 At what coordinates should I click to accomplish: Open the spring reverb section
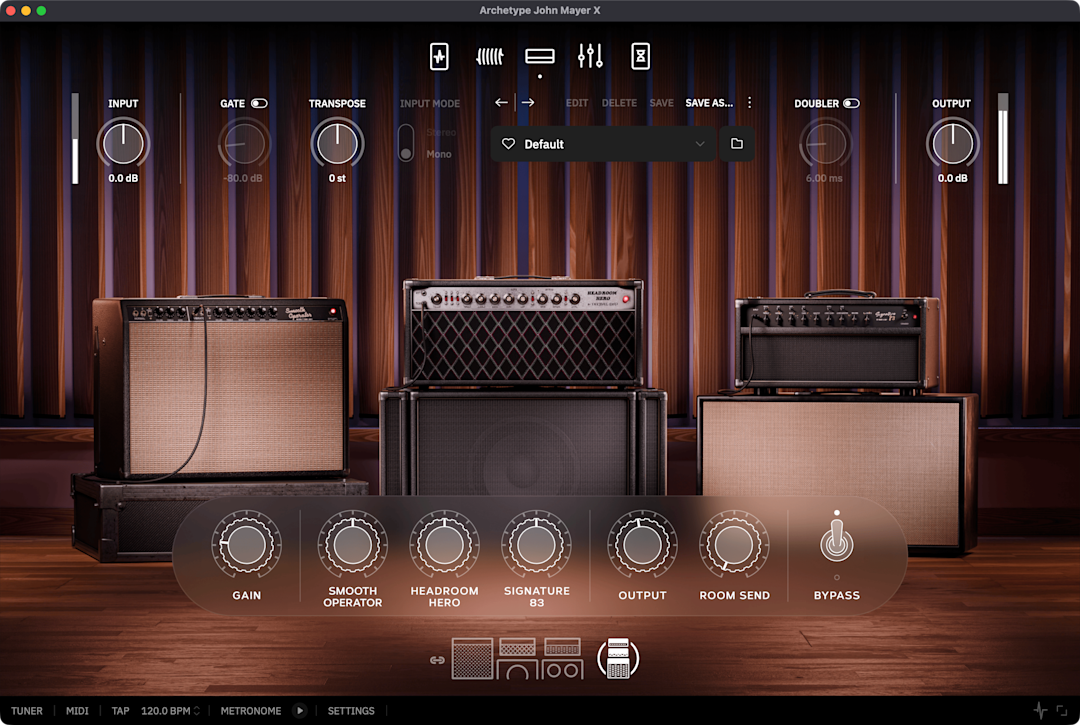pos(489,56)
